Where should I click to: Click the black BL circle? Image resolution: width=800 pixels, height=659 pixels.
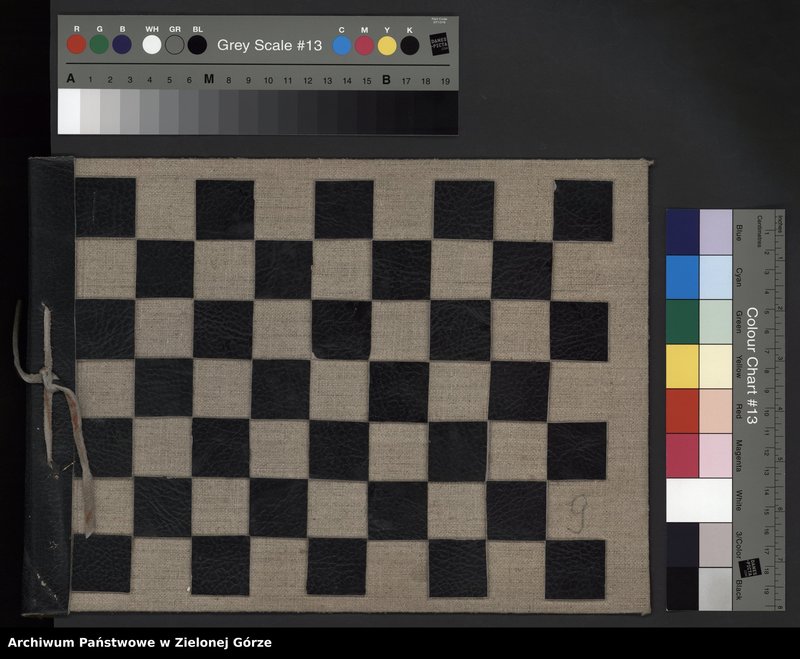click(197, 45)
